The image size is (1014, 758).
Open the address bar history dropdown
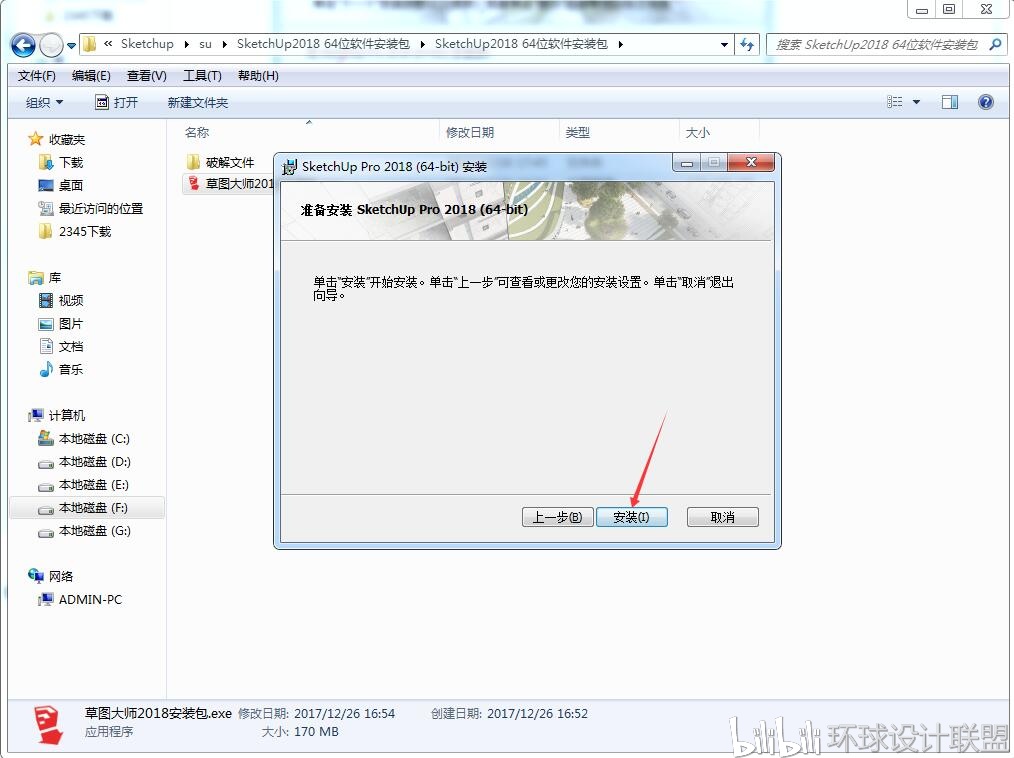[x=724, y=45]
